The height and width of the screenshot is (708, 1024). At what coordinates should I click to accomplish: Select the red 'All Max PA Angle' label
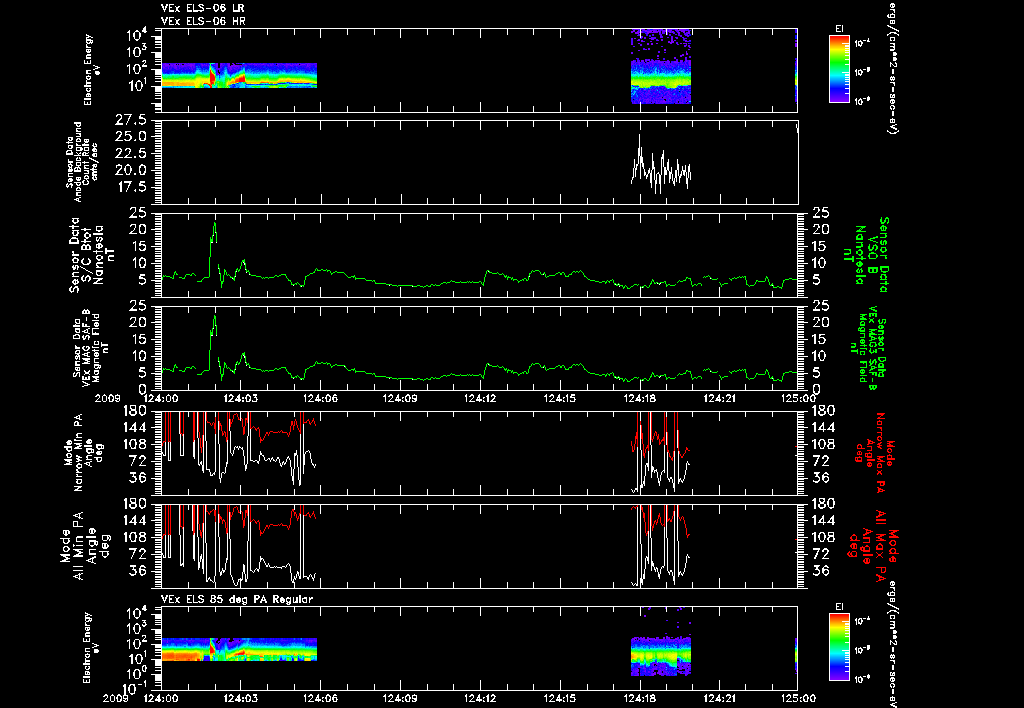(x=873, y=545)
